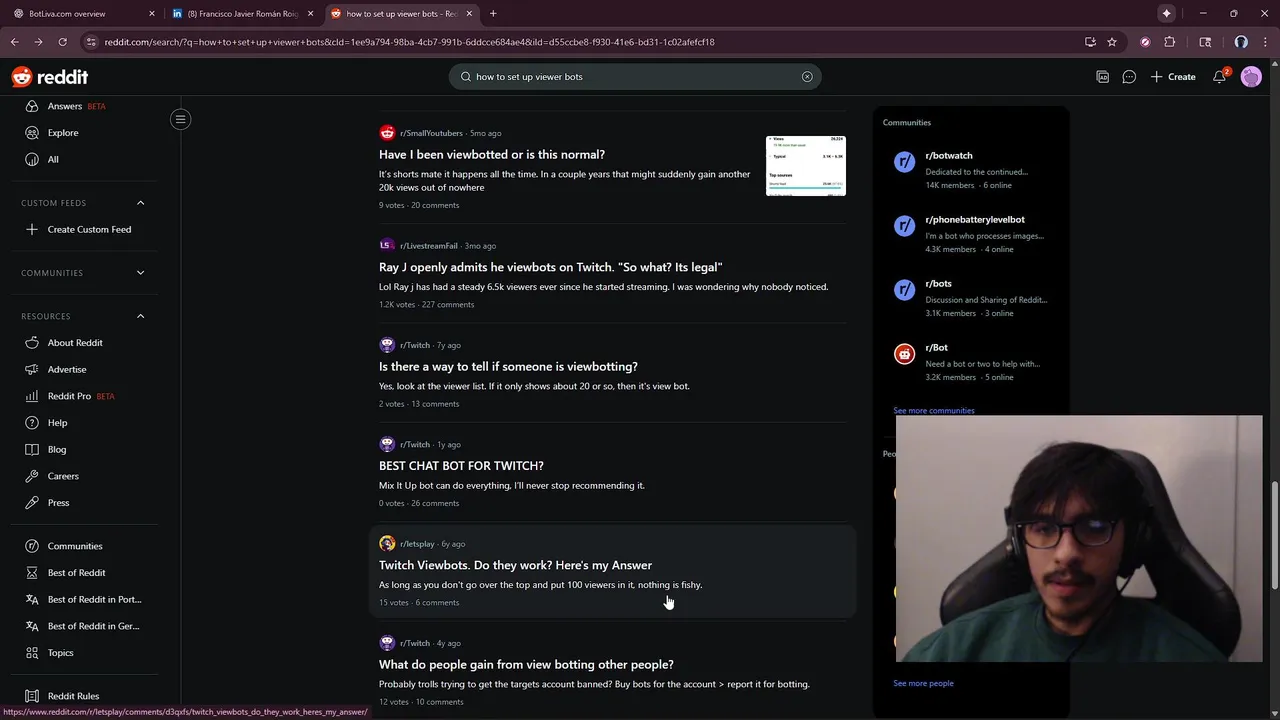This screenshot has height=720, width=1280.
Task: Open the site information icon in address bar
Action: pos(91,42)
